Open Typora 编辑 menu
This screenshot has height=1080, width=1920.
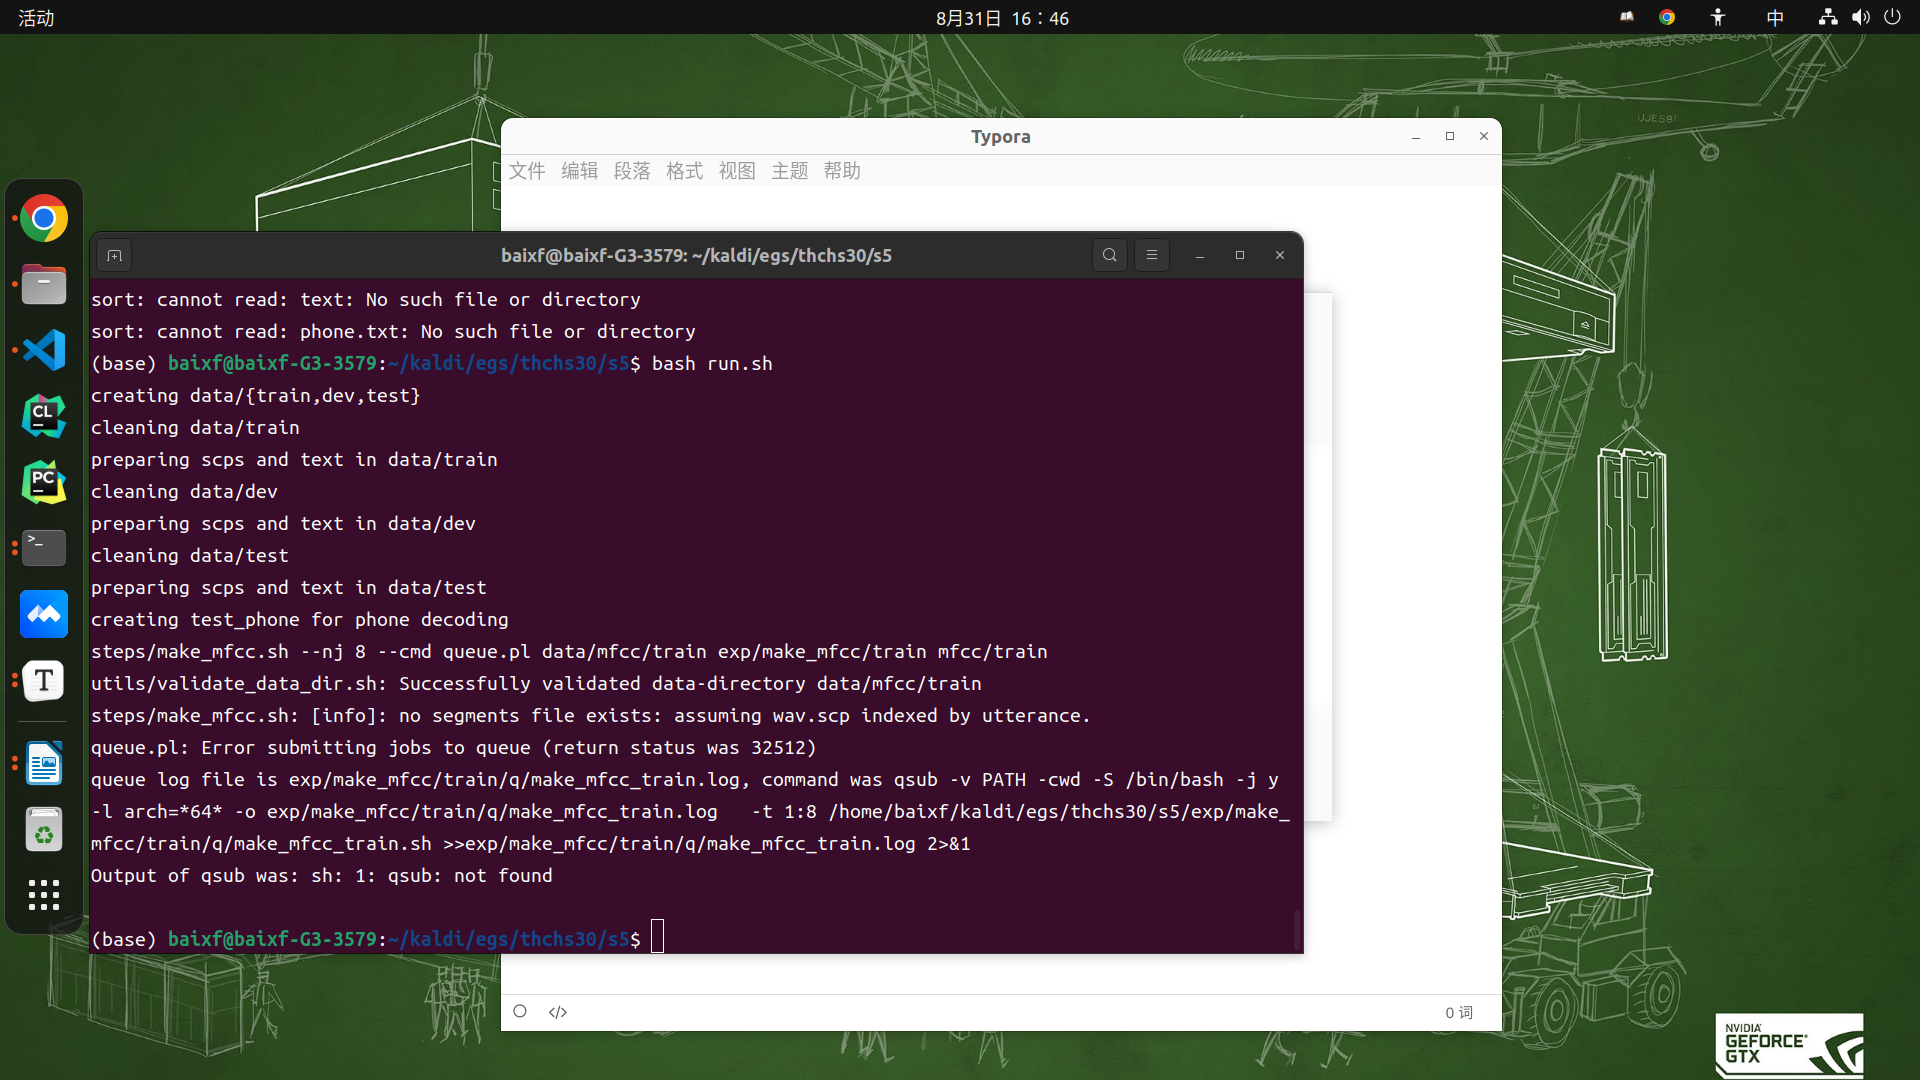click(580, 171)
